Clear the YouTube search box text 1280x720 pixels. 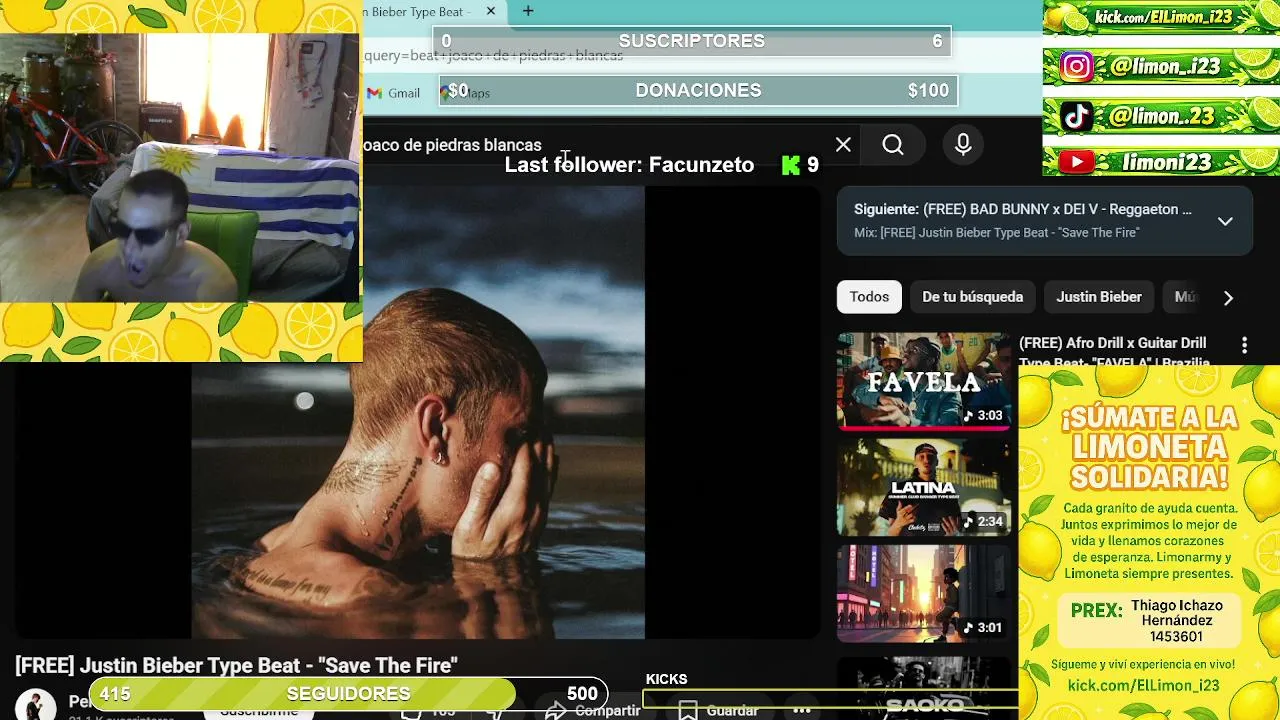(843, 145)
